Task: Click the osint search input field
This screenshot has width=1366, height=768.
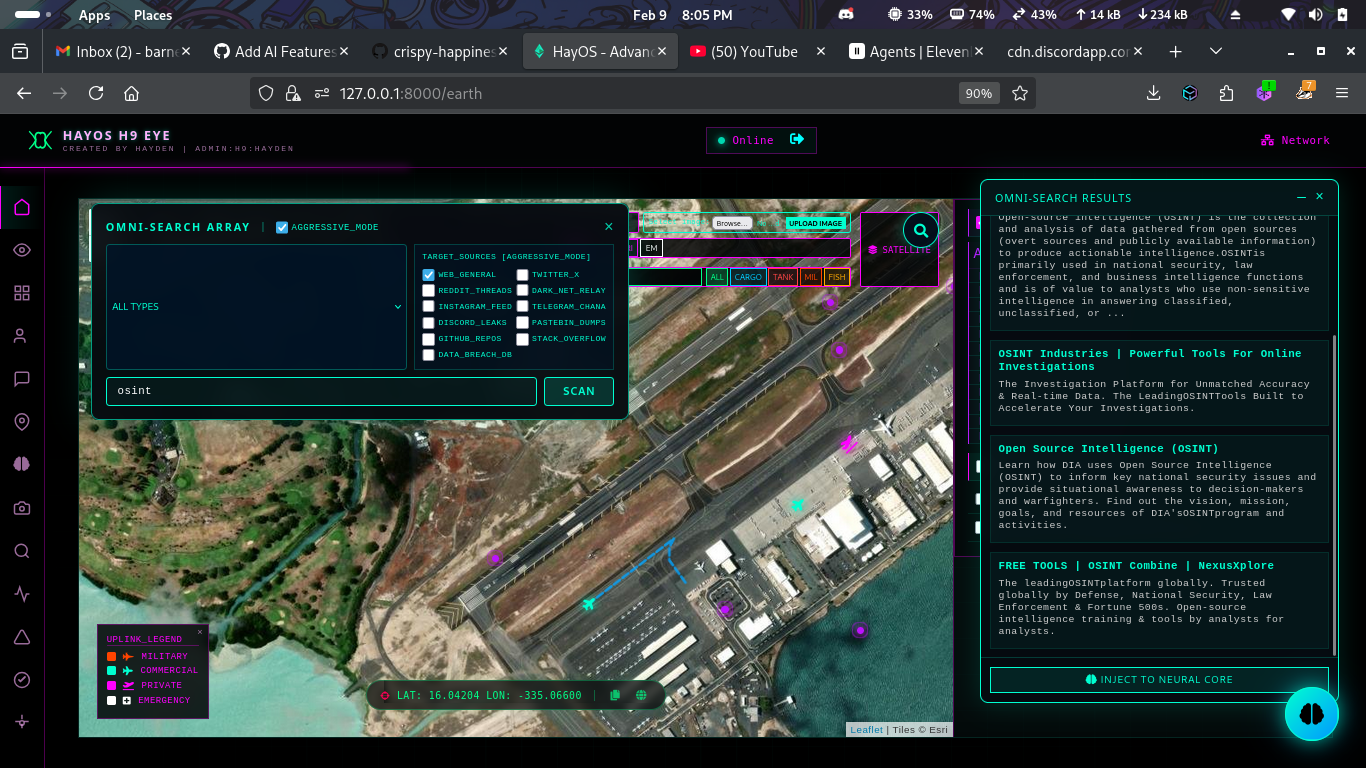Action: (322, 391)
